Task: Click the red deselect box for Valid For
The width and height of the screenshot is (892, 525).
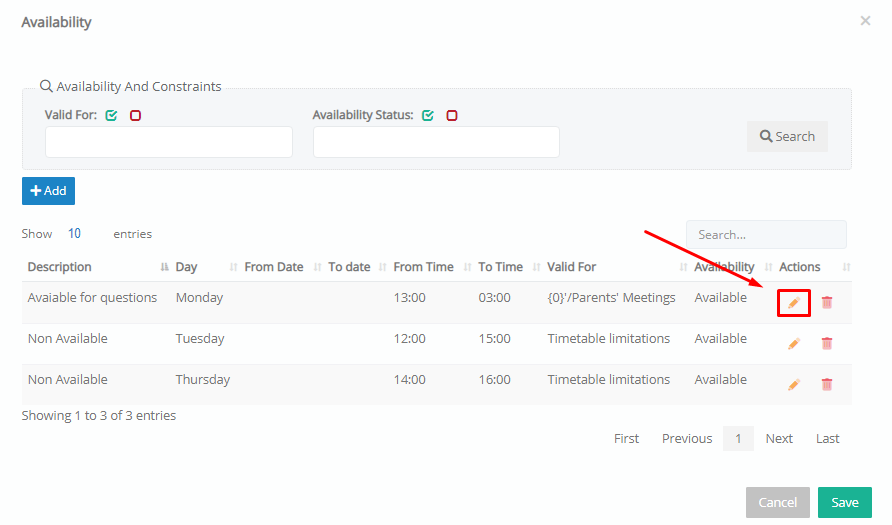Action: pyautogui.click(x=135, y=115)
